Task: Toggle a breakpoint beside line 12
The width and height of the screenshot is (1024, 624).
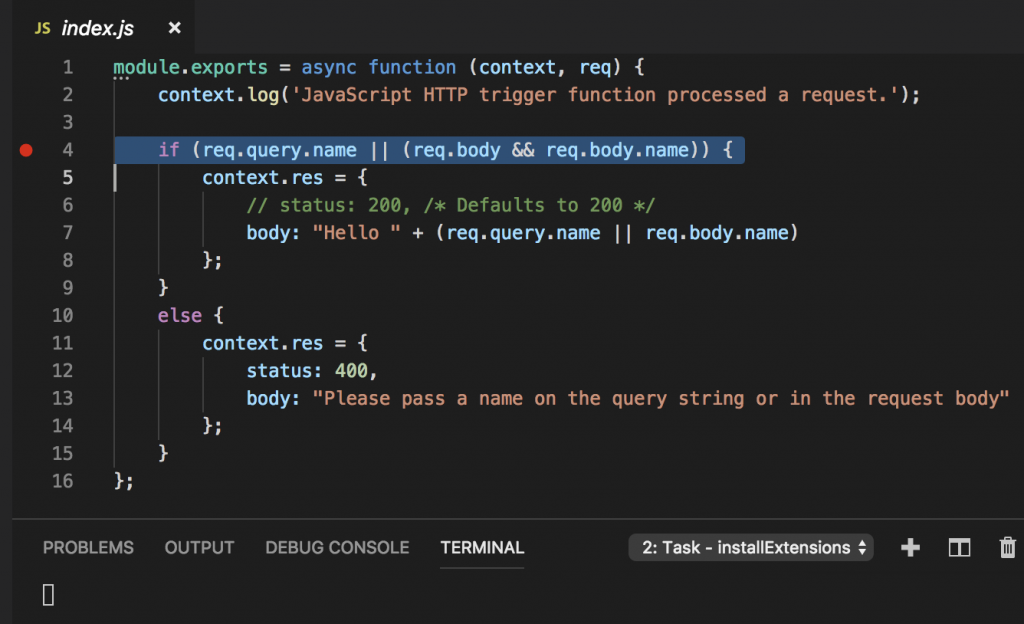Action: pos(26,370)
